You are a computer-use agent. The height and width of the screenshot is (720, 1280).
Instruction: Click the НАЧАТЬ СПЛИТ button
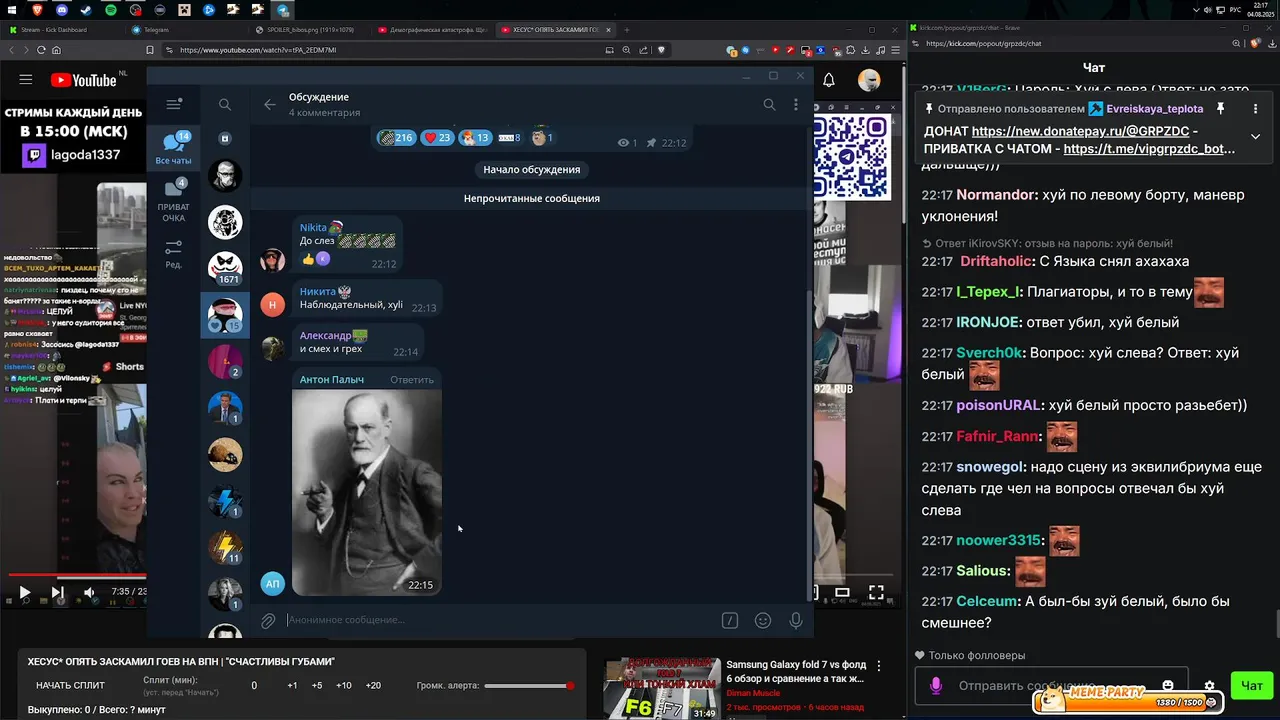click(70, 685)
